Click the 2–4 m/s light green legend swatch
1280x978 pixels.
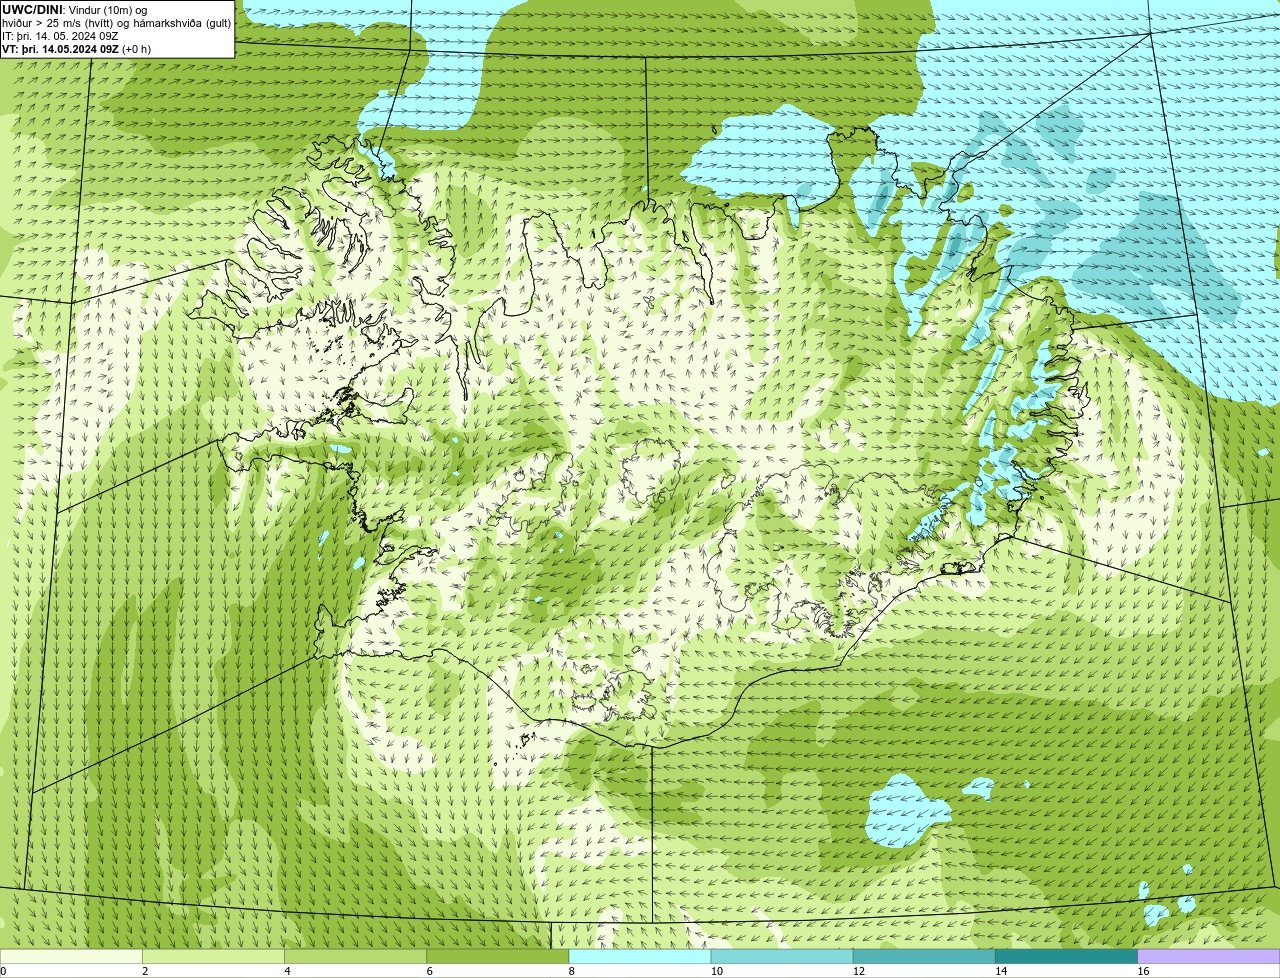[213, 956]
